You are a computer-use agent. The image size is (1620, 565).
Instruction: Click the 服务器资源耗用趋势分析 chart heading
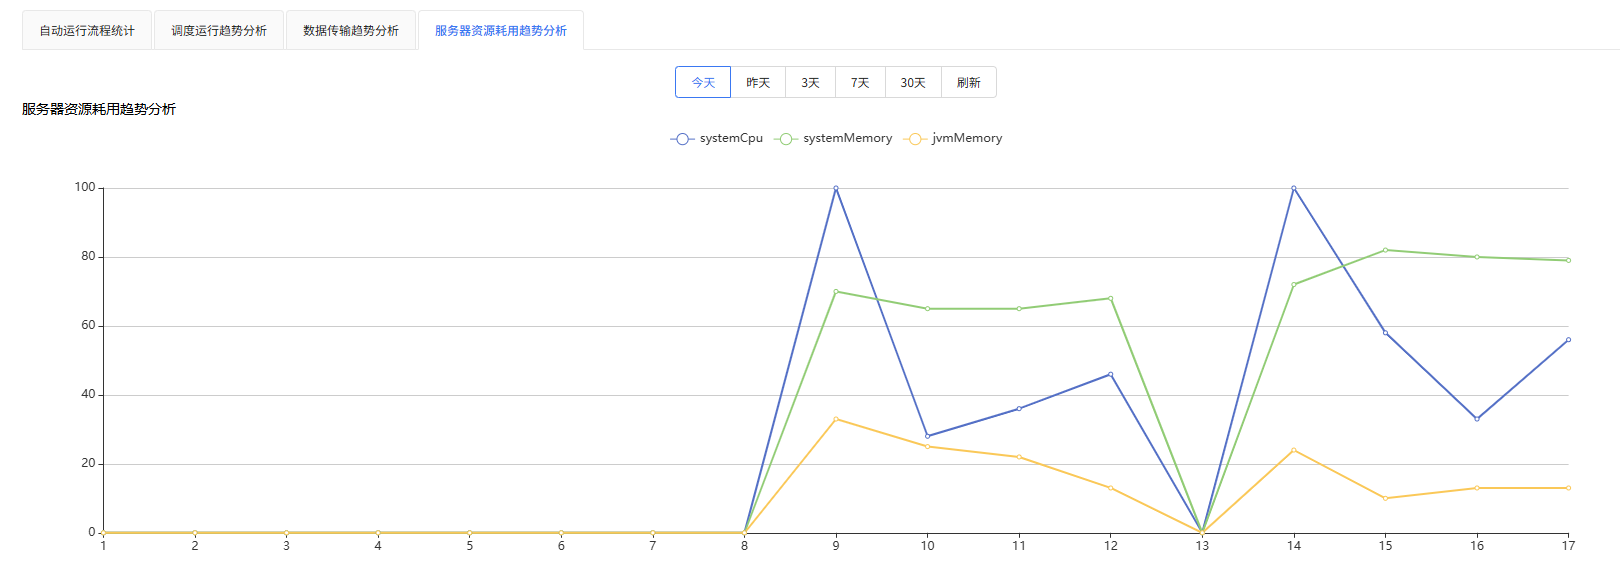(x=99, y=109)
